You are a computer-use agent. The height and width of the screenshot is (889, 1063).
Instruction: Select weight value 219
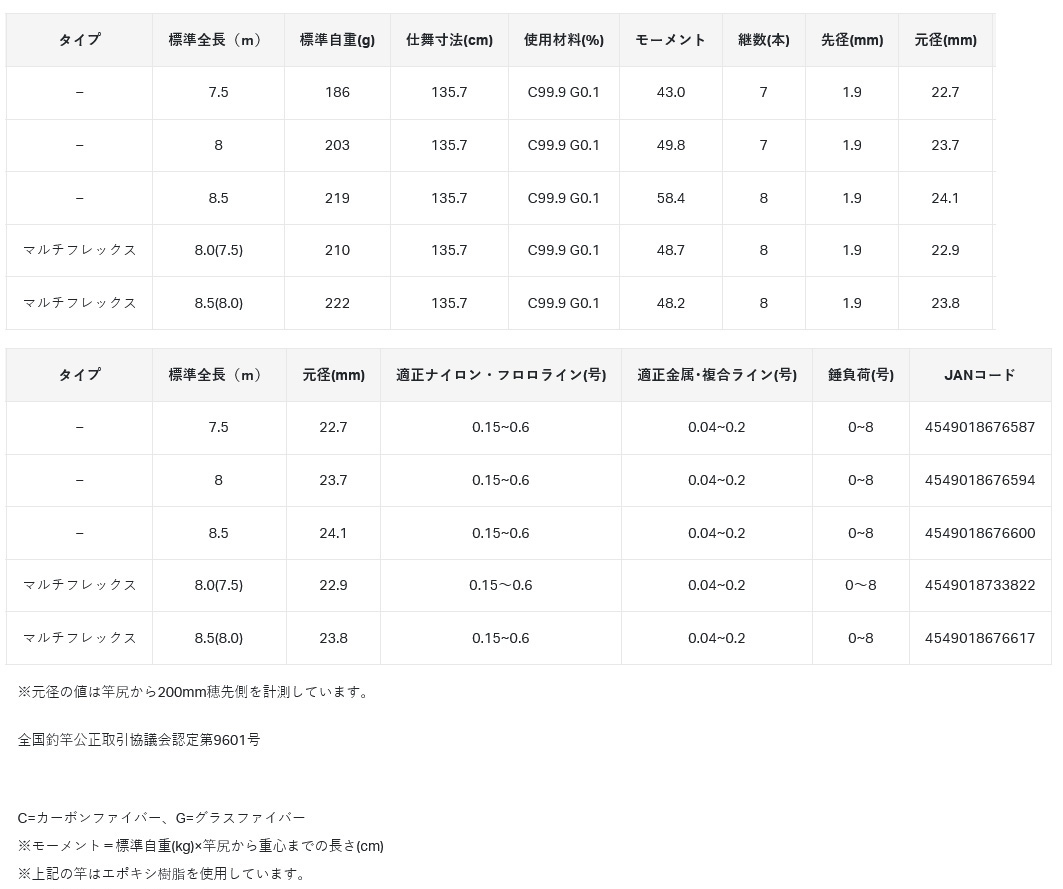[x=337, y=198]
